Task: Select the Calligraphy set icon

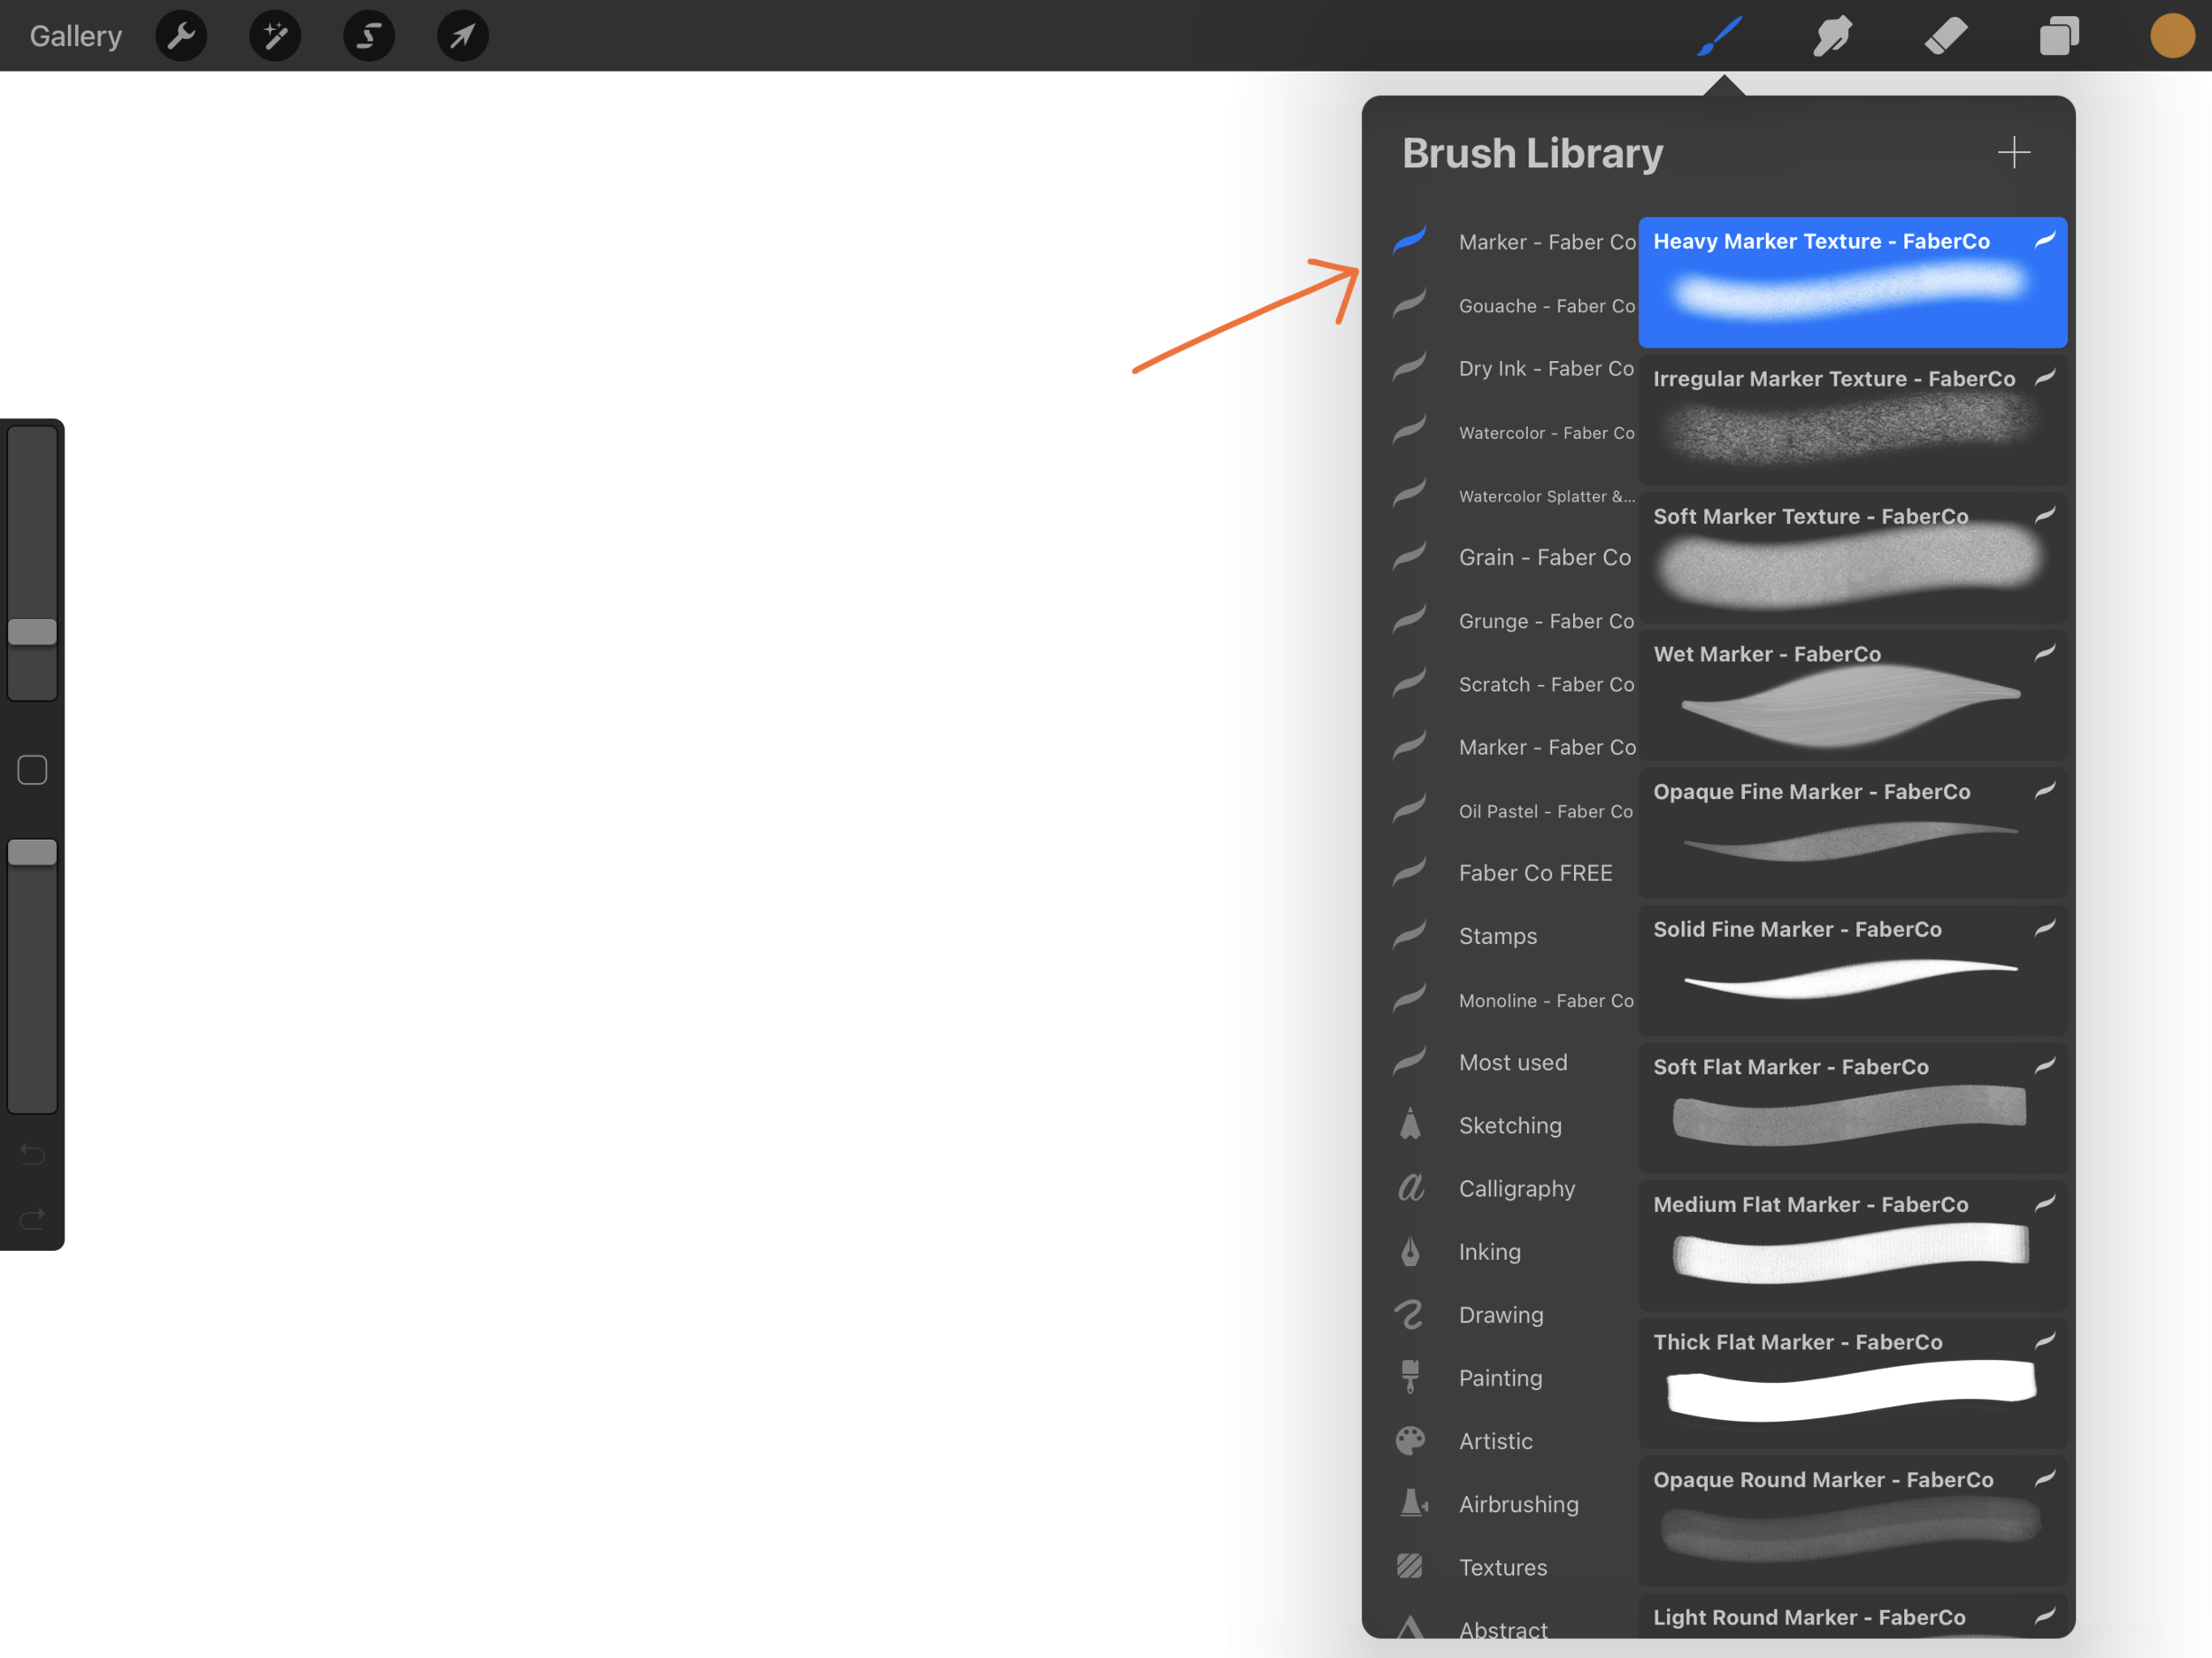Action: pos(1411,1188)
